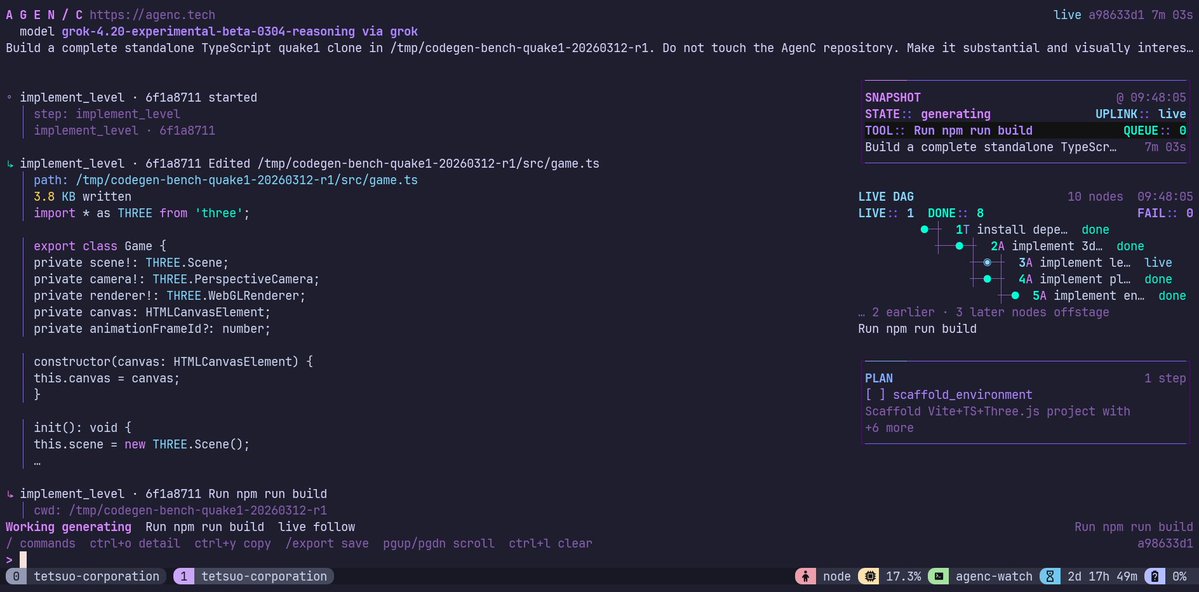The image size is (1199, 592).
Task: Click the '3.8 KB written' line
Action: coord(83,197)
